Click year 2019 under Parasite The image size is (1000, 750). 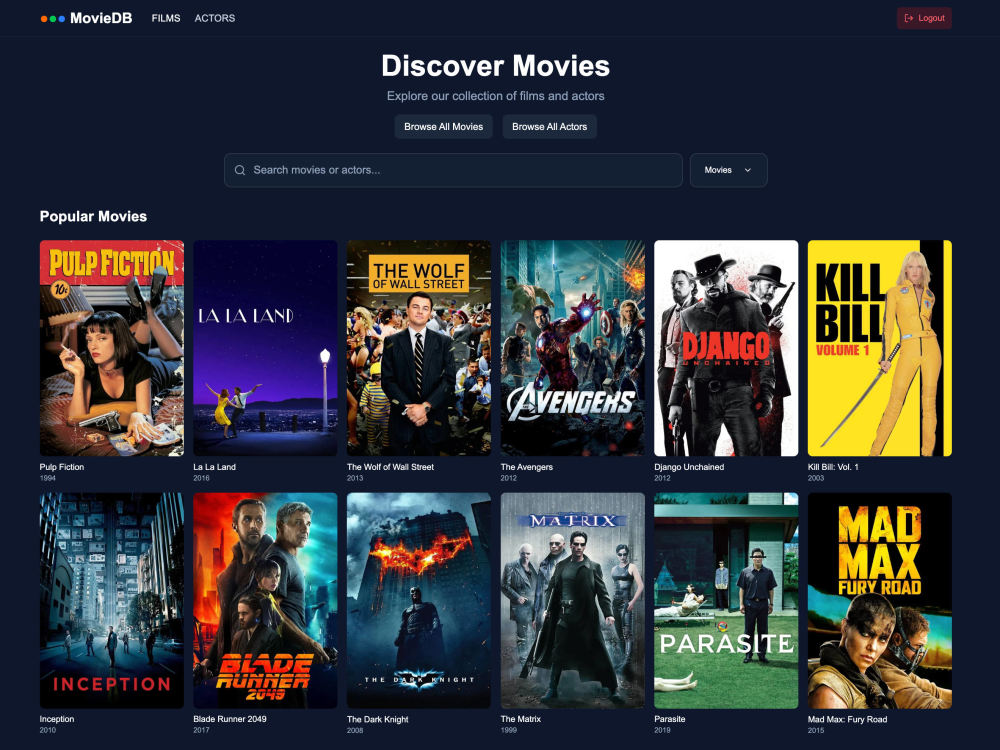(x=662, y=730)
